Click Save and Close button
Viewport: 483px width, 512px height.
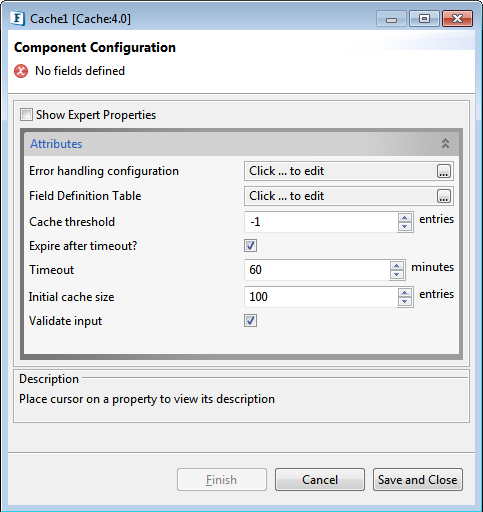(x=418, y=480)
